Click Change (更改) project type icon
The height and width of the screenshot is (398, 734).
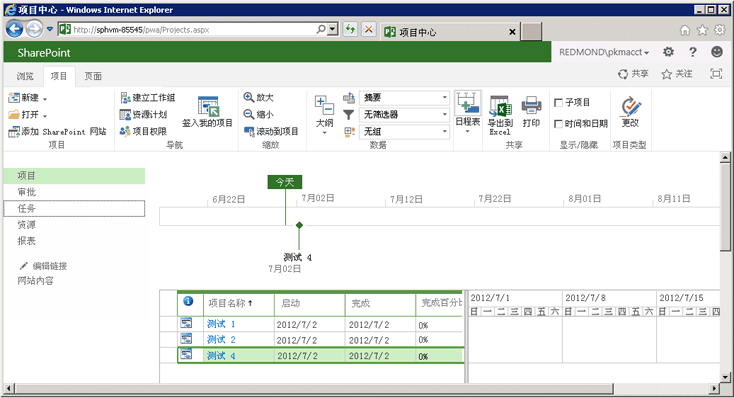click(630, 106)
